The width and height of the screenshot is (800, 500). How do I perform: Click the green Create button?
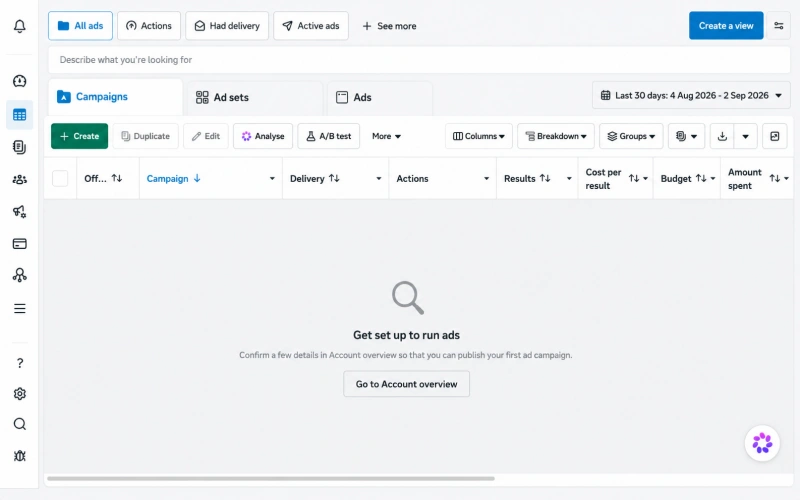point(80,136)
